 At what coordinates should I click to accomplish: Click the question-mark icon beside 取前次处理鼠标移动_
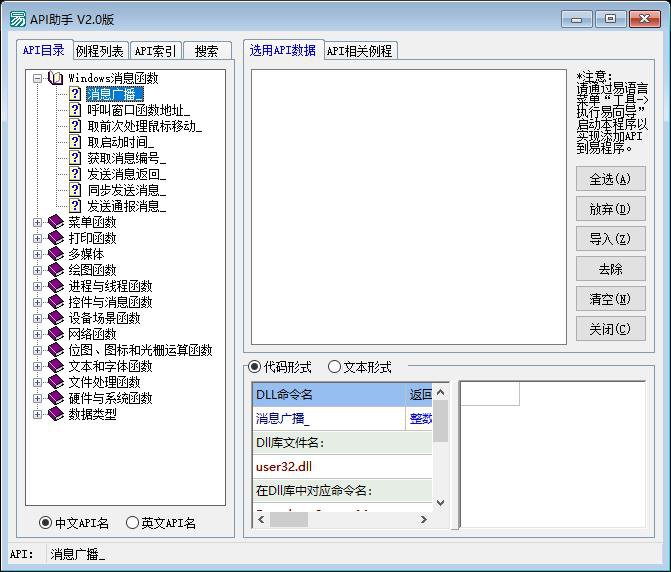[x=75, y=126]
